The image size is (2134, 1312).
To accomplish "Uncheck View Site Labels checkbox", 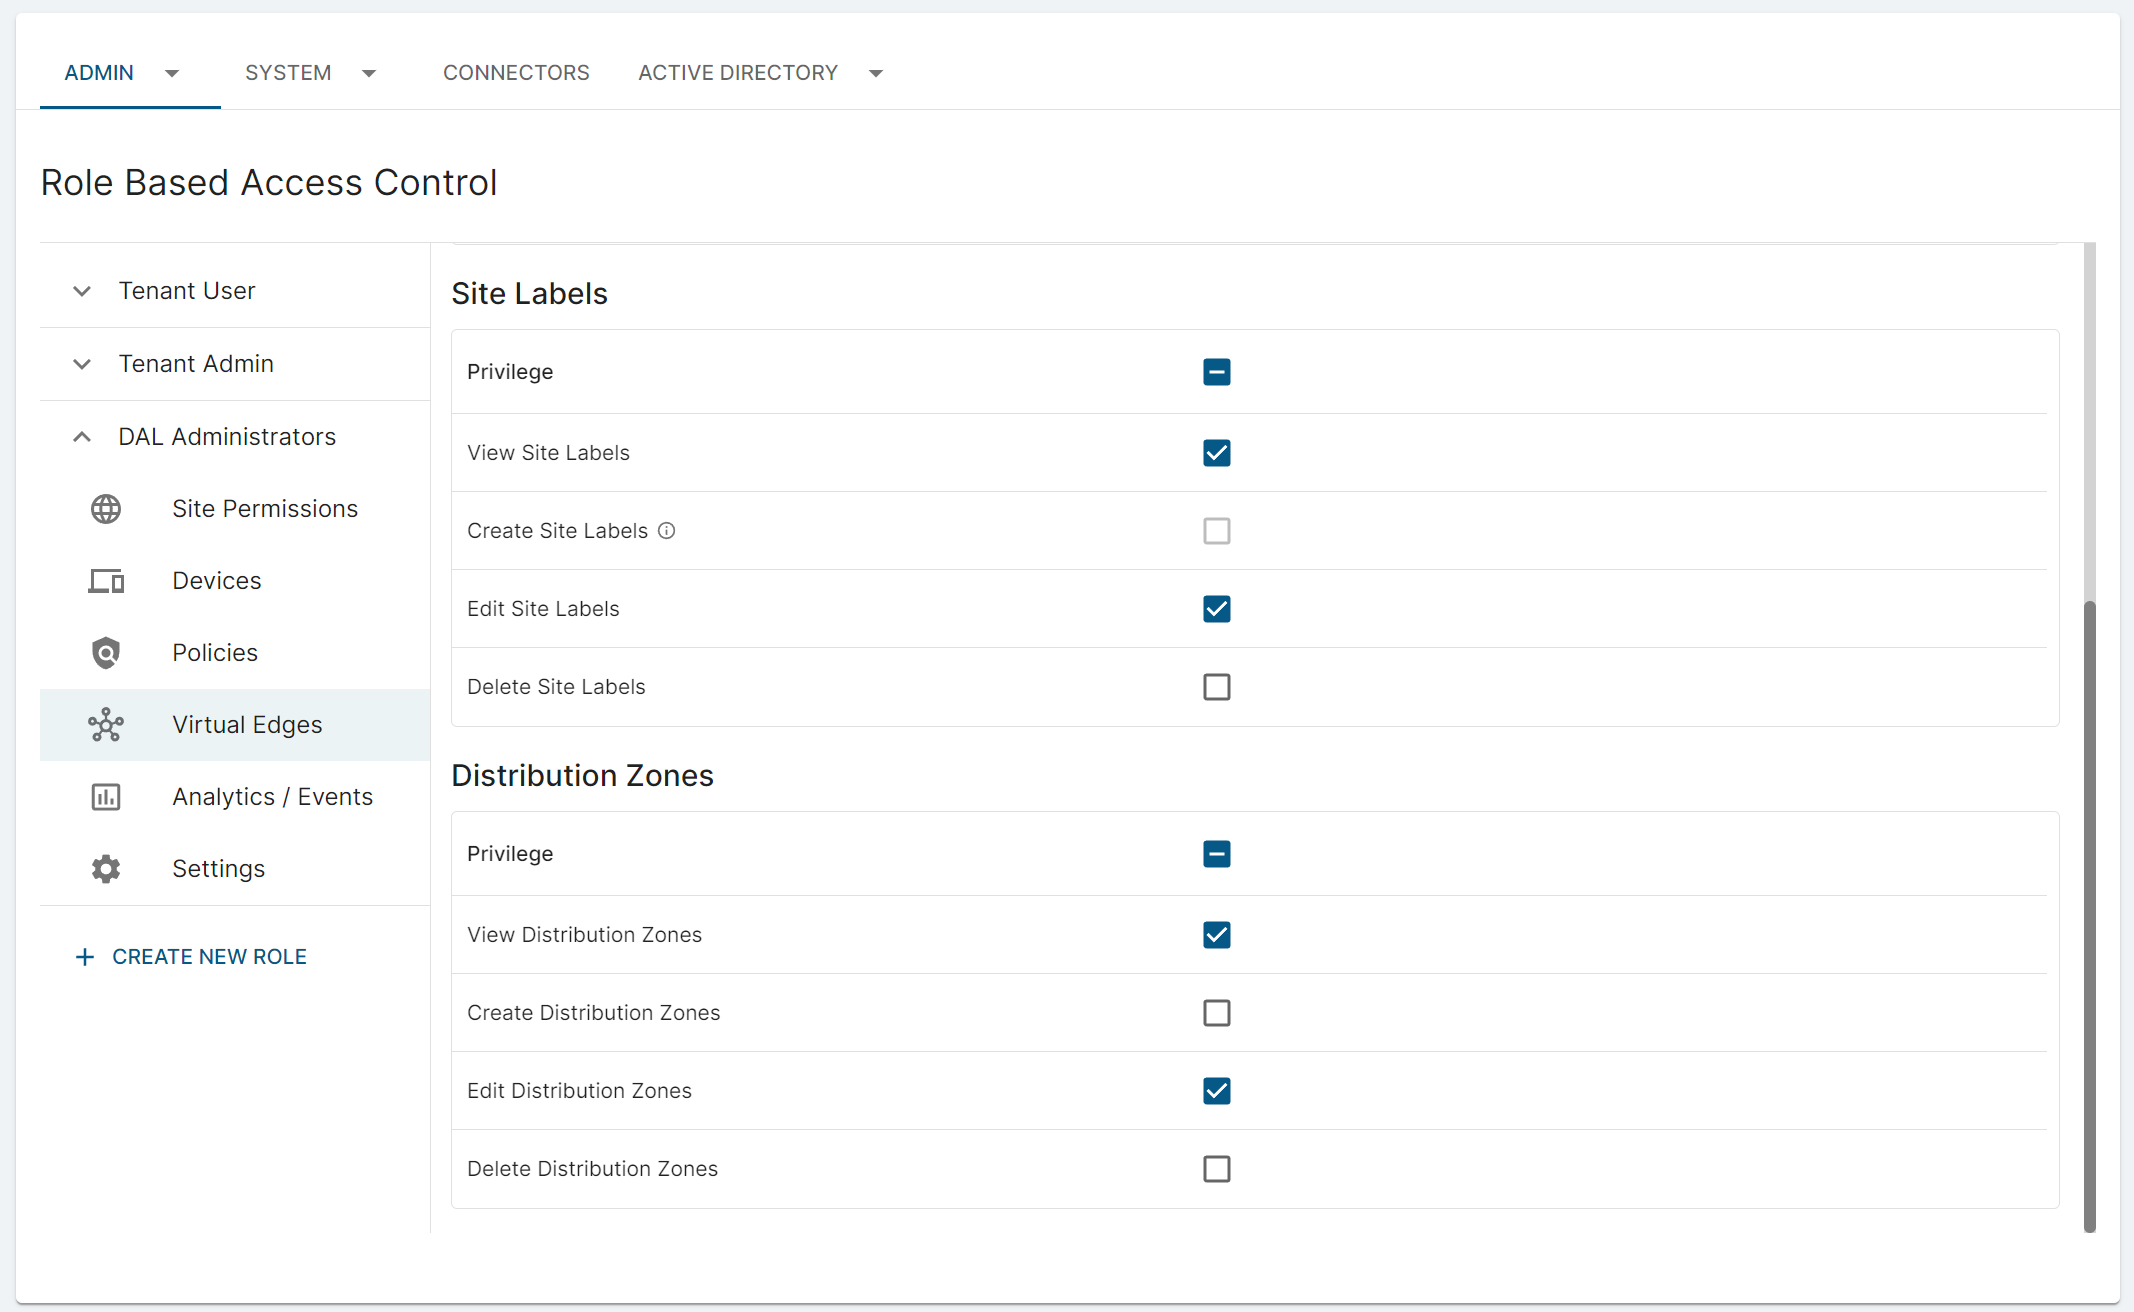I will pyautogui.click(x=1216, y=453).
